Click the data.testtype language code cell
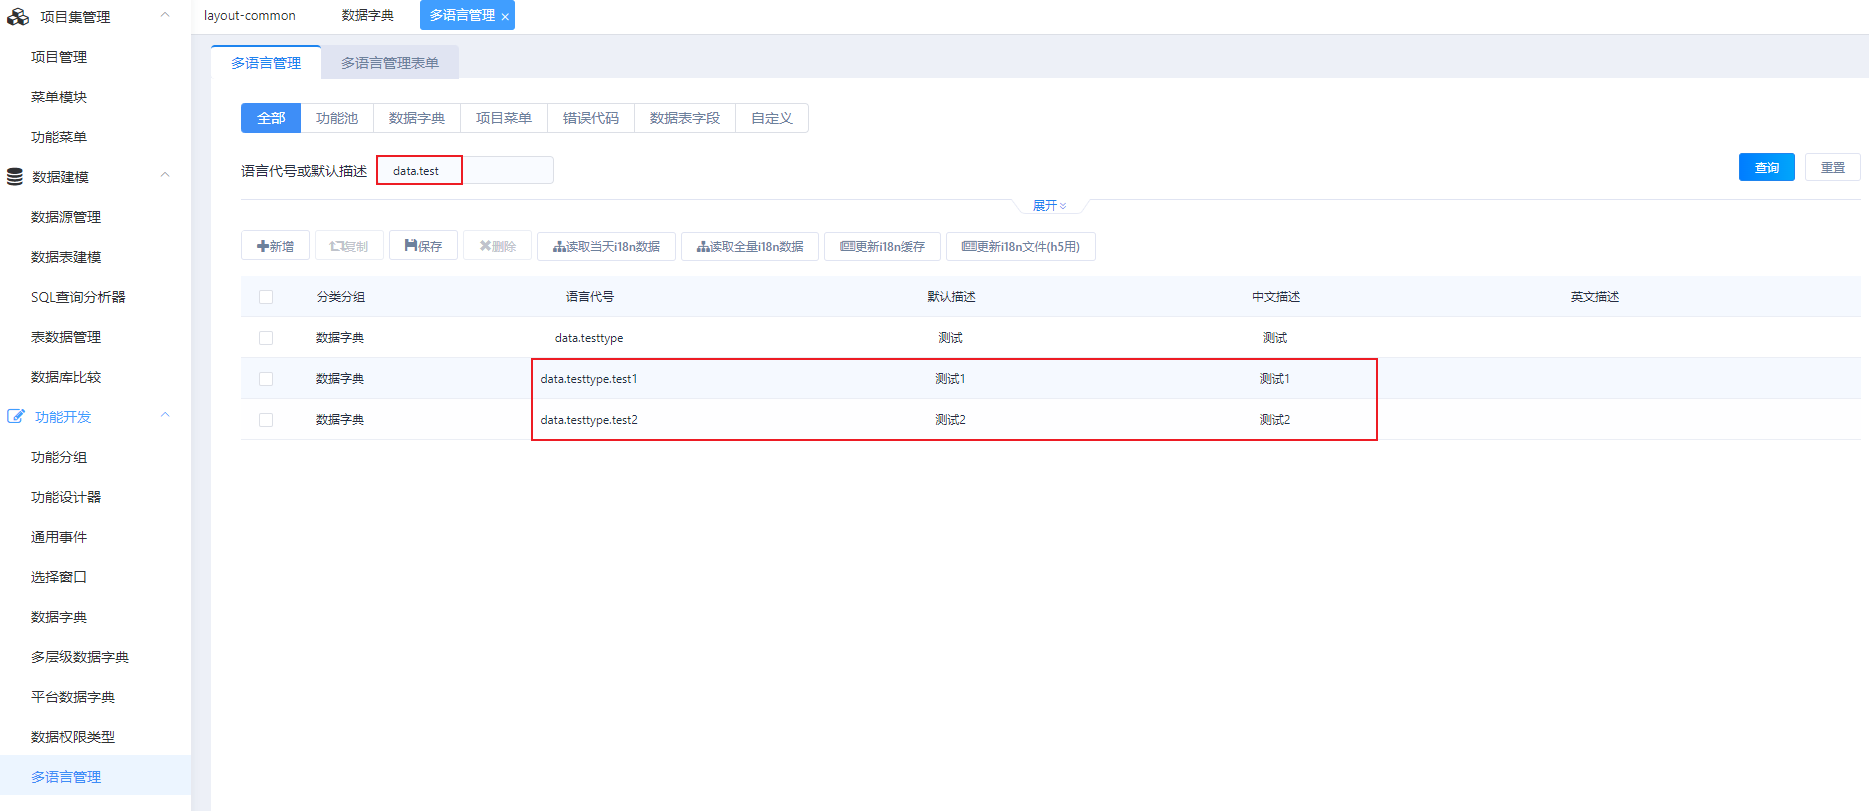The image size is (1869, 811). [x=589, y=338]
